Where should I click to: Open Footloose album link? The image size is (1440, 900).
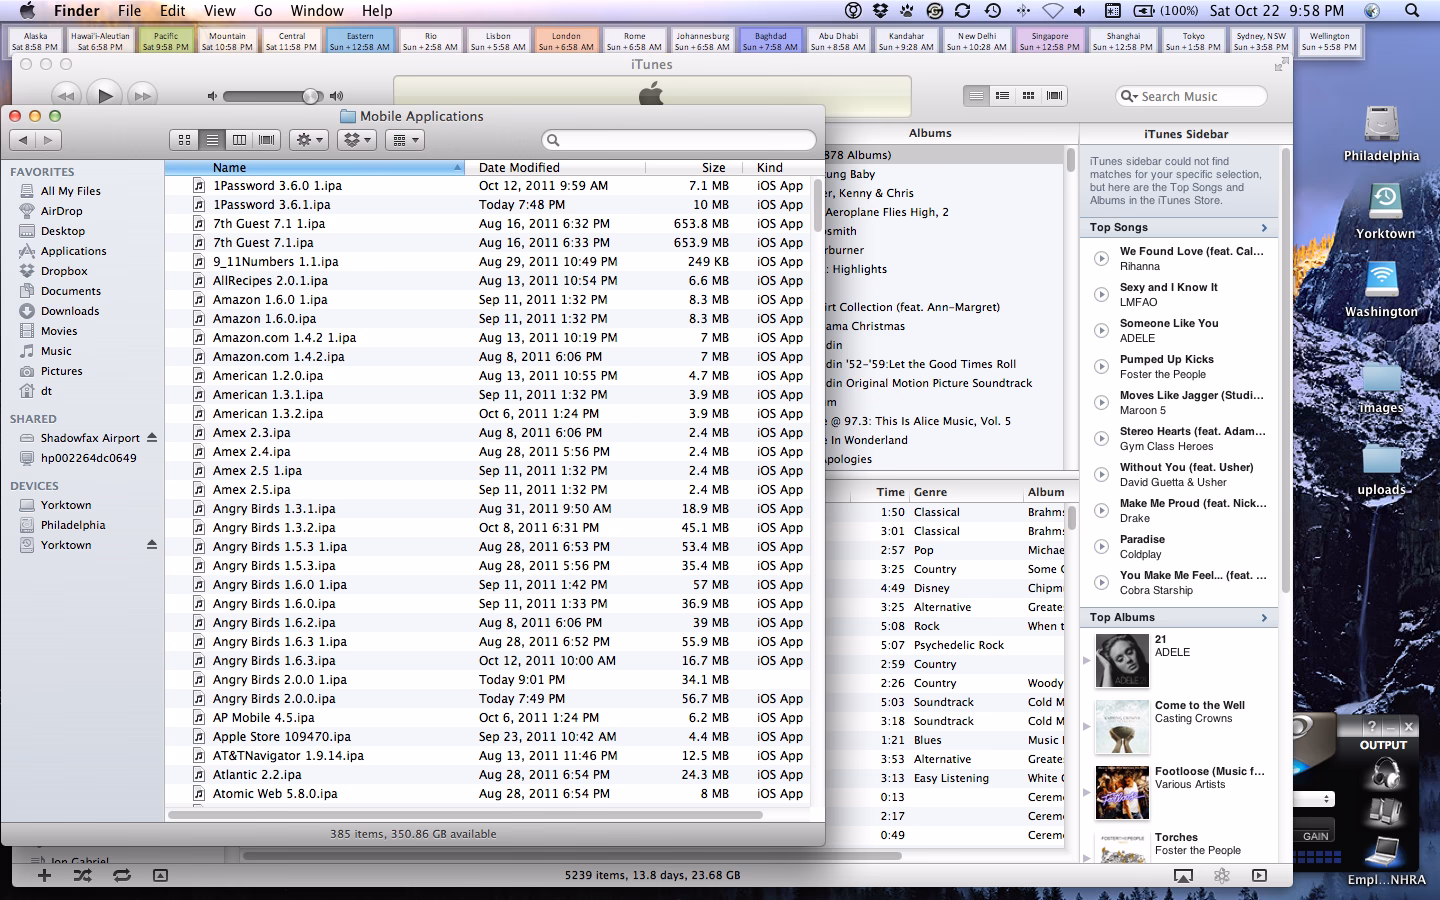tap(1210, 771)
